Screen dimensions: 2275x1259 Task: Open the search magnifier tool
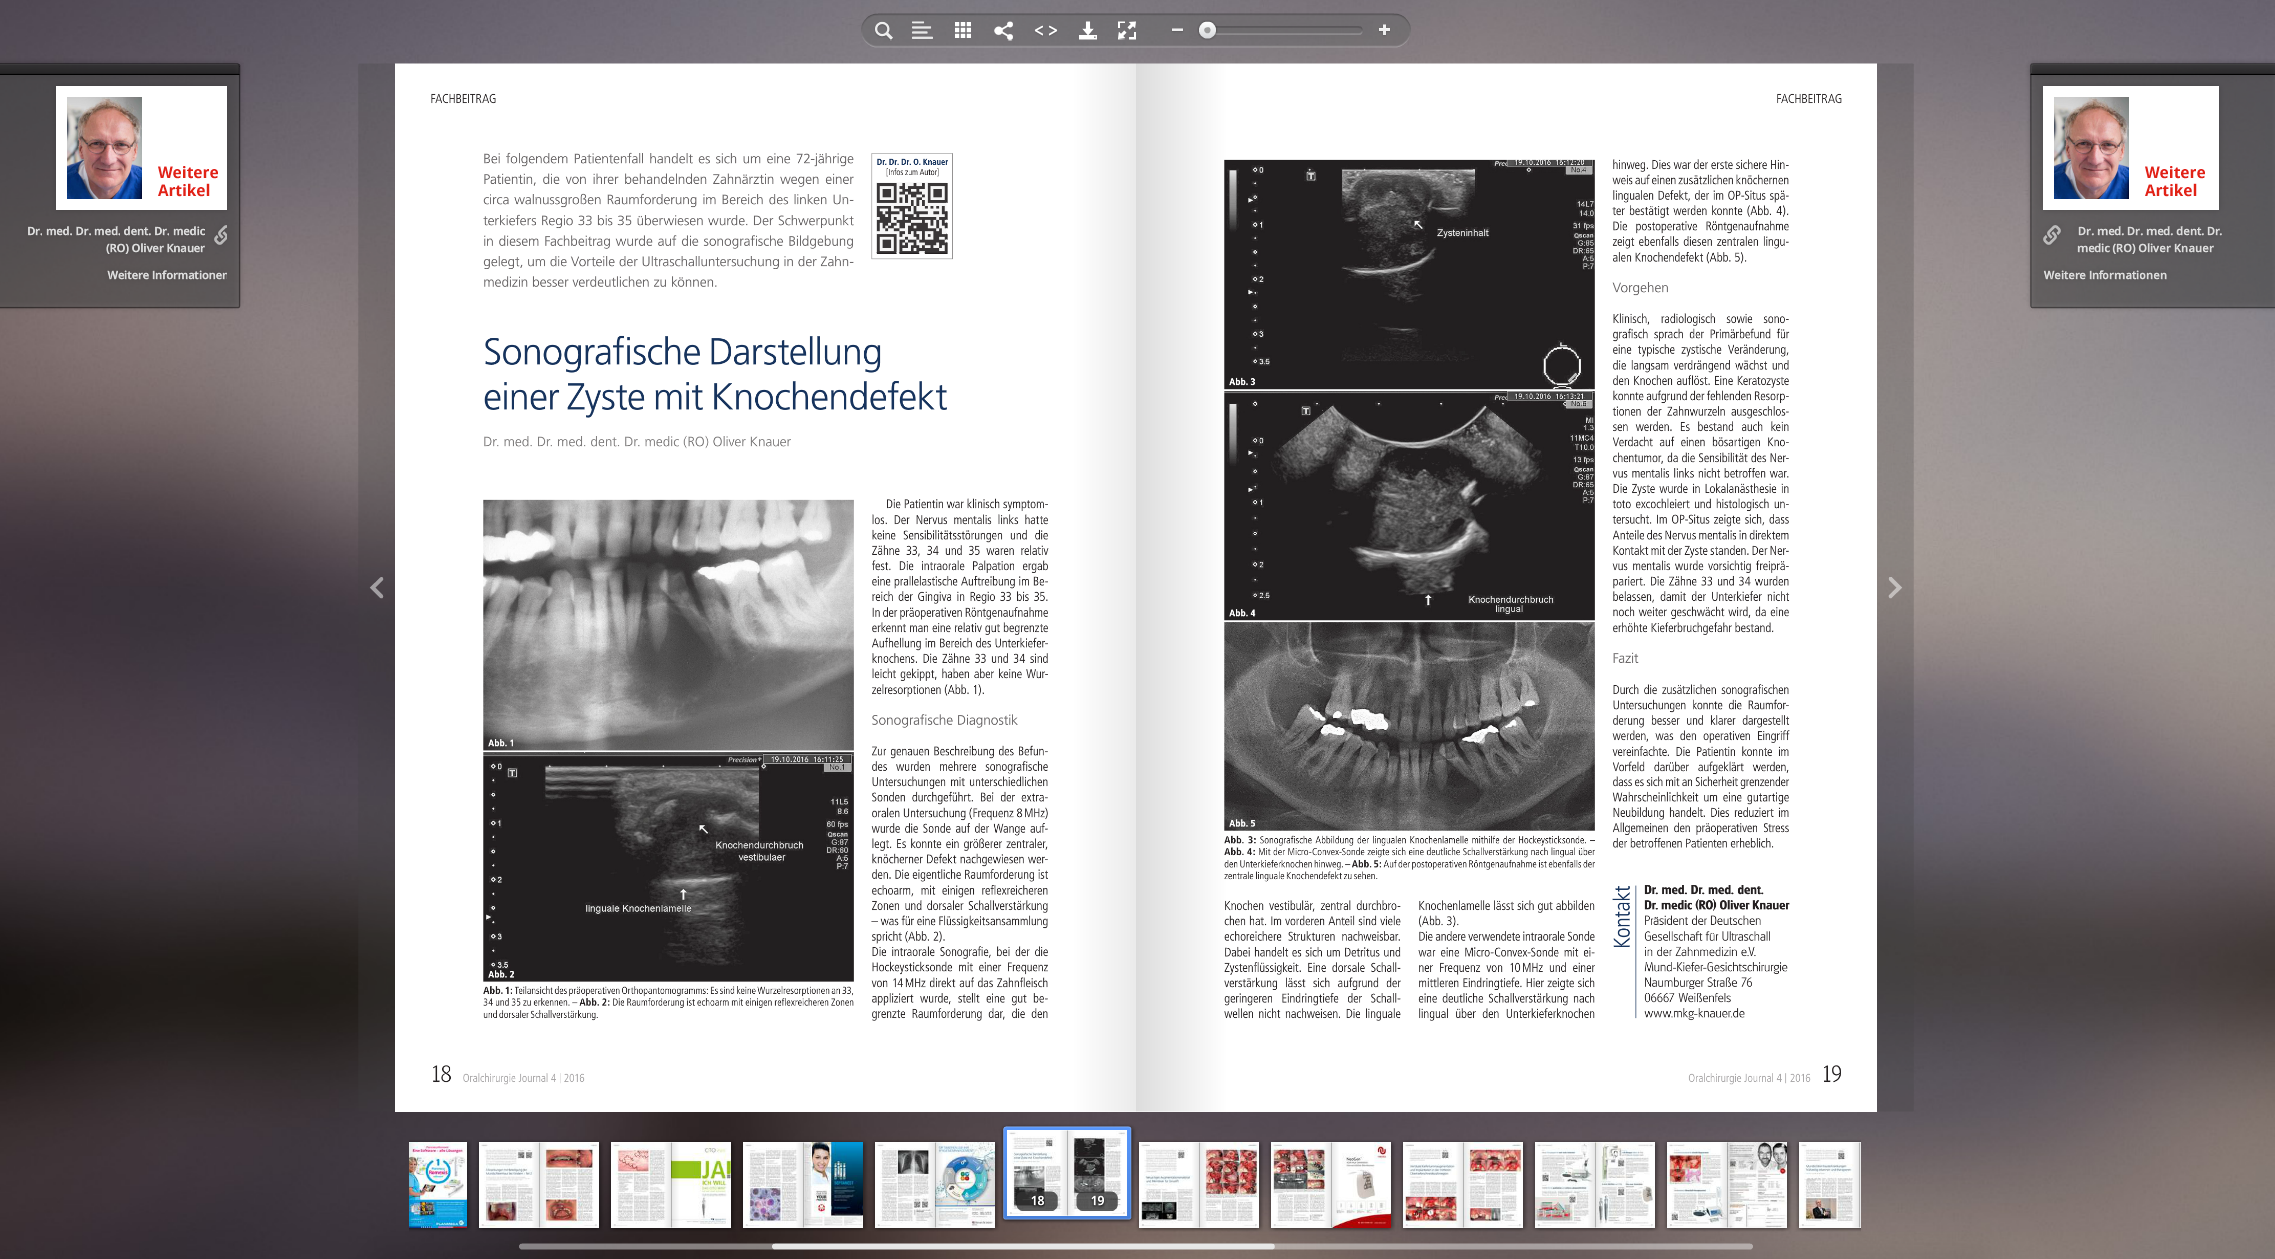point(883,30)
